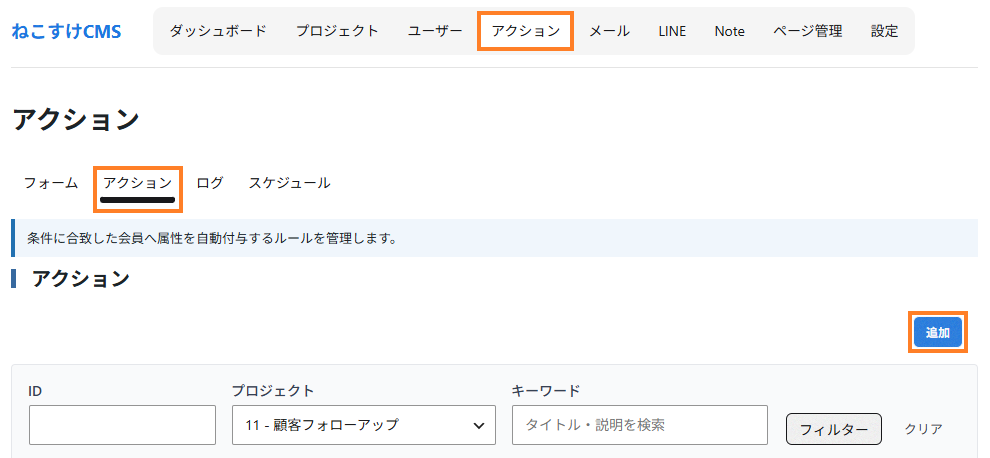Expand the プロジェクト dropdown showing 顧客フォローアップ
The image size is (990, 458).
coord(364,425)
